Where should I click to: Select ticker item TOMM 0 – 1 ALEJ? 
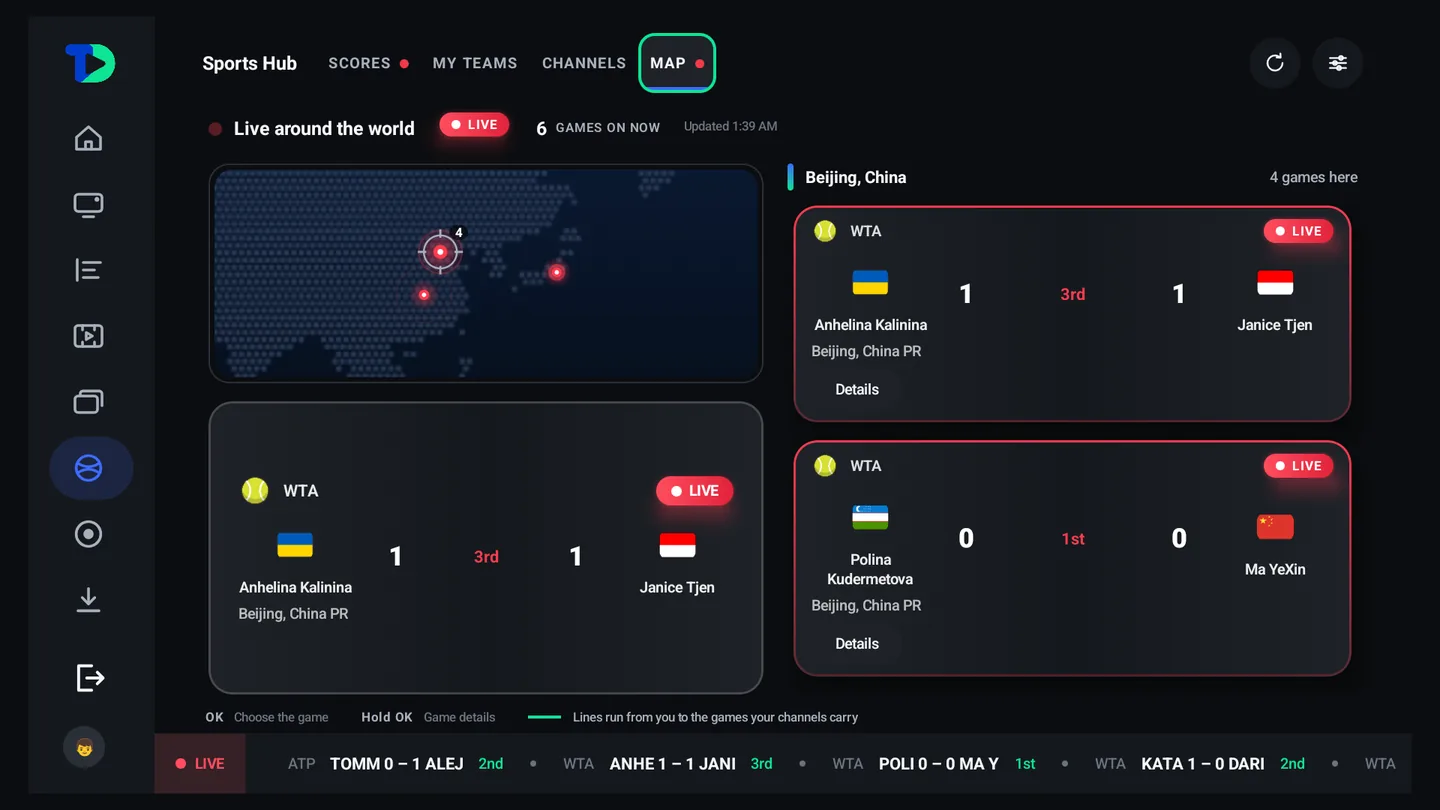coord(396,764)
